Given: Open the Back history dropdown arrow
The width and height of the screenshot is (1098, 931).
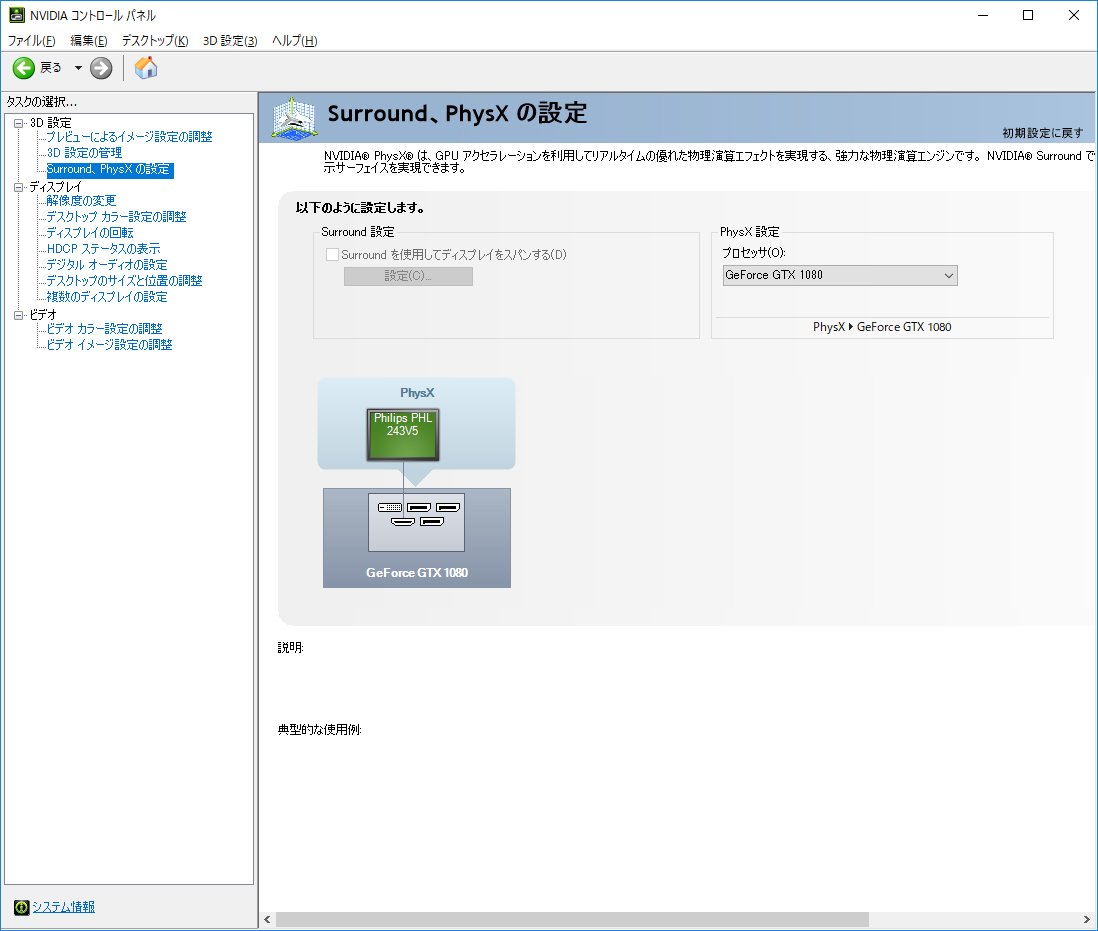Looking at the screenshot, I should pos(78,68).
